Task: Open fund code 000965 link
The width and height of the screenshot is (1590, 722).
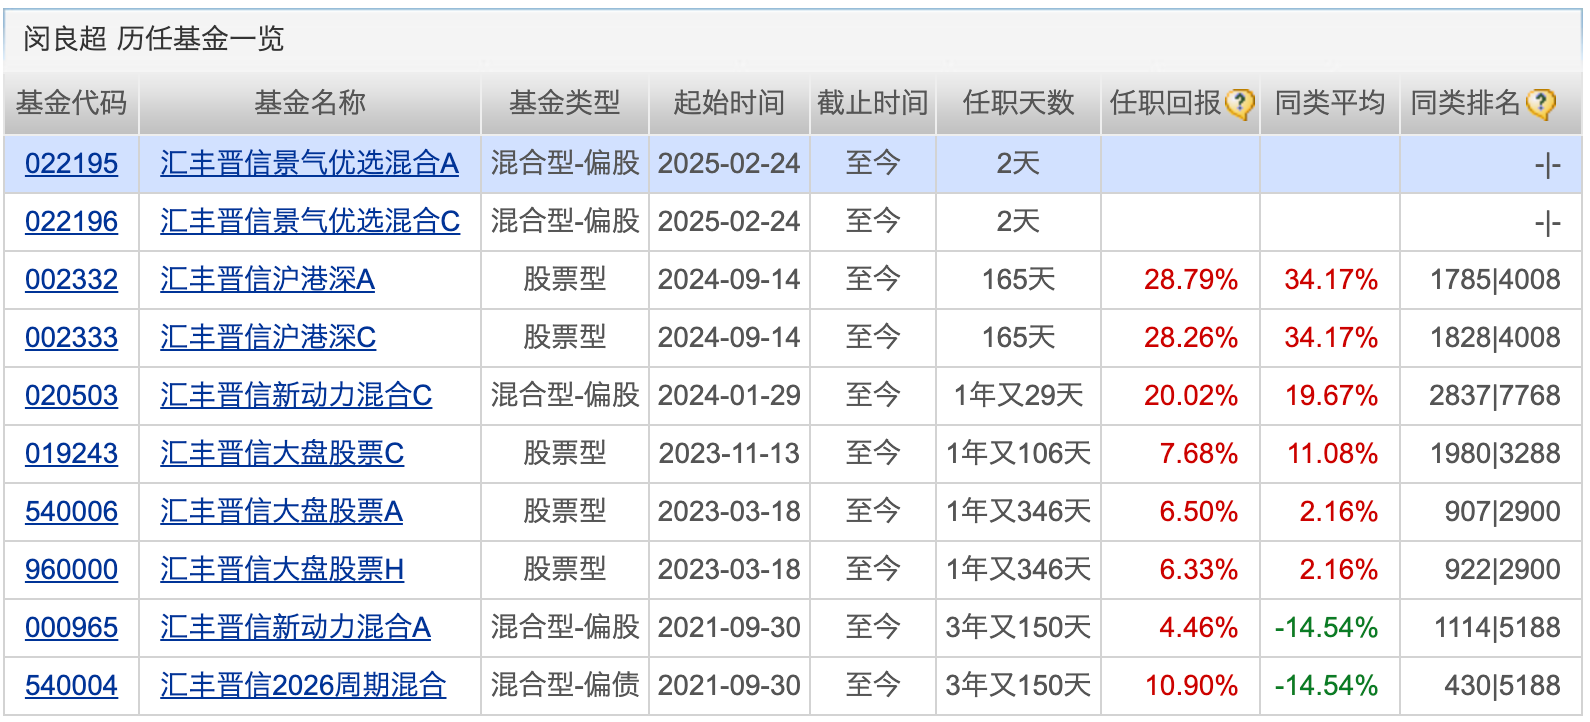Action: tap(71, 628)
